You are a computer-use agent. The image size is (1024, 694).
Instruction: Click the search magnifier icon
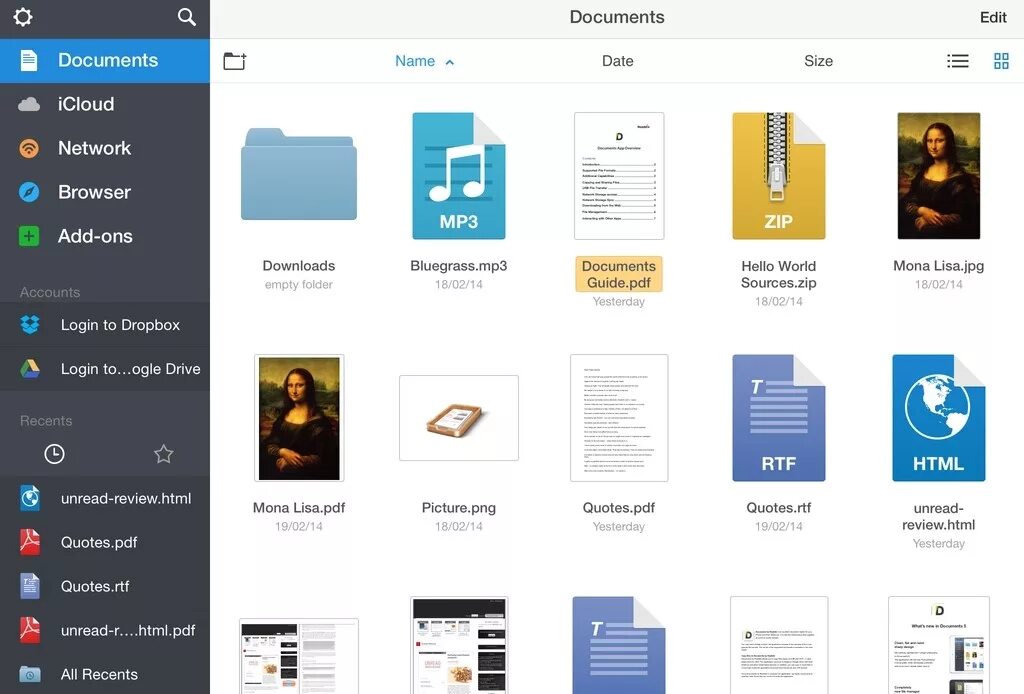[187, 17]
